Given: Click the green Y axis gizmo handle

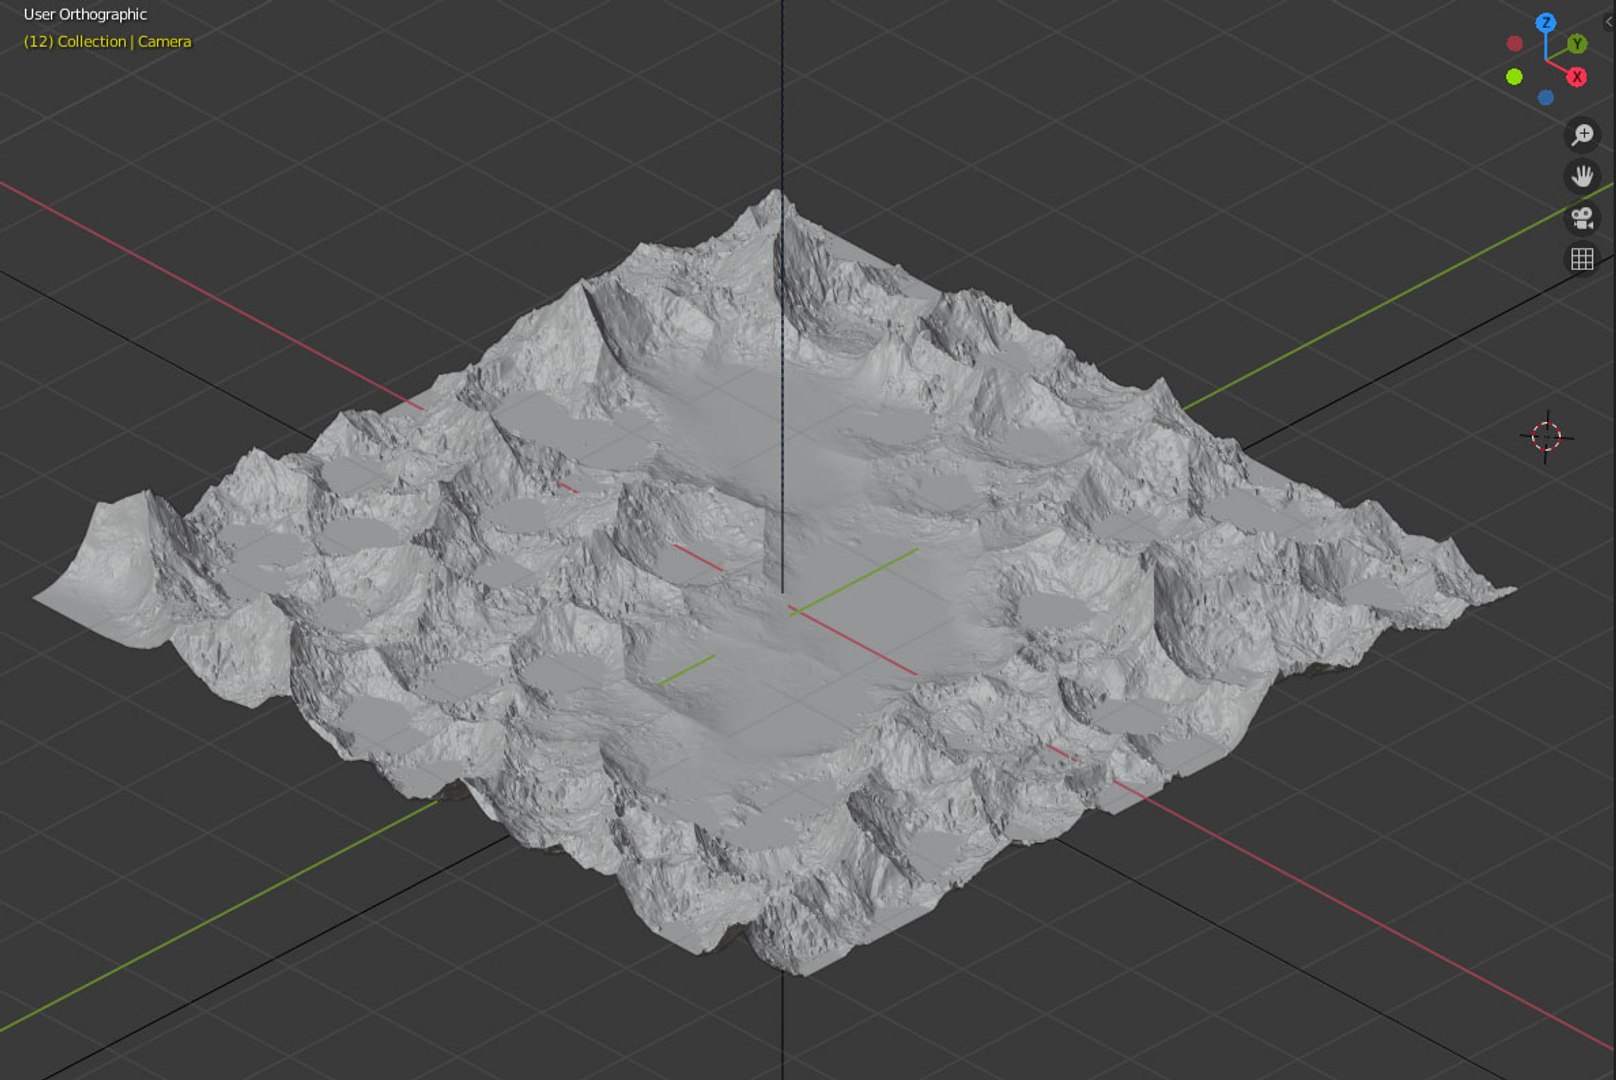Looking at the screenshot, I should tap(1577, 44).
